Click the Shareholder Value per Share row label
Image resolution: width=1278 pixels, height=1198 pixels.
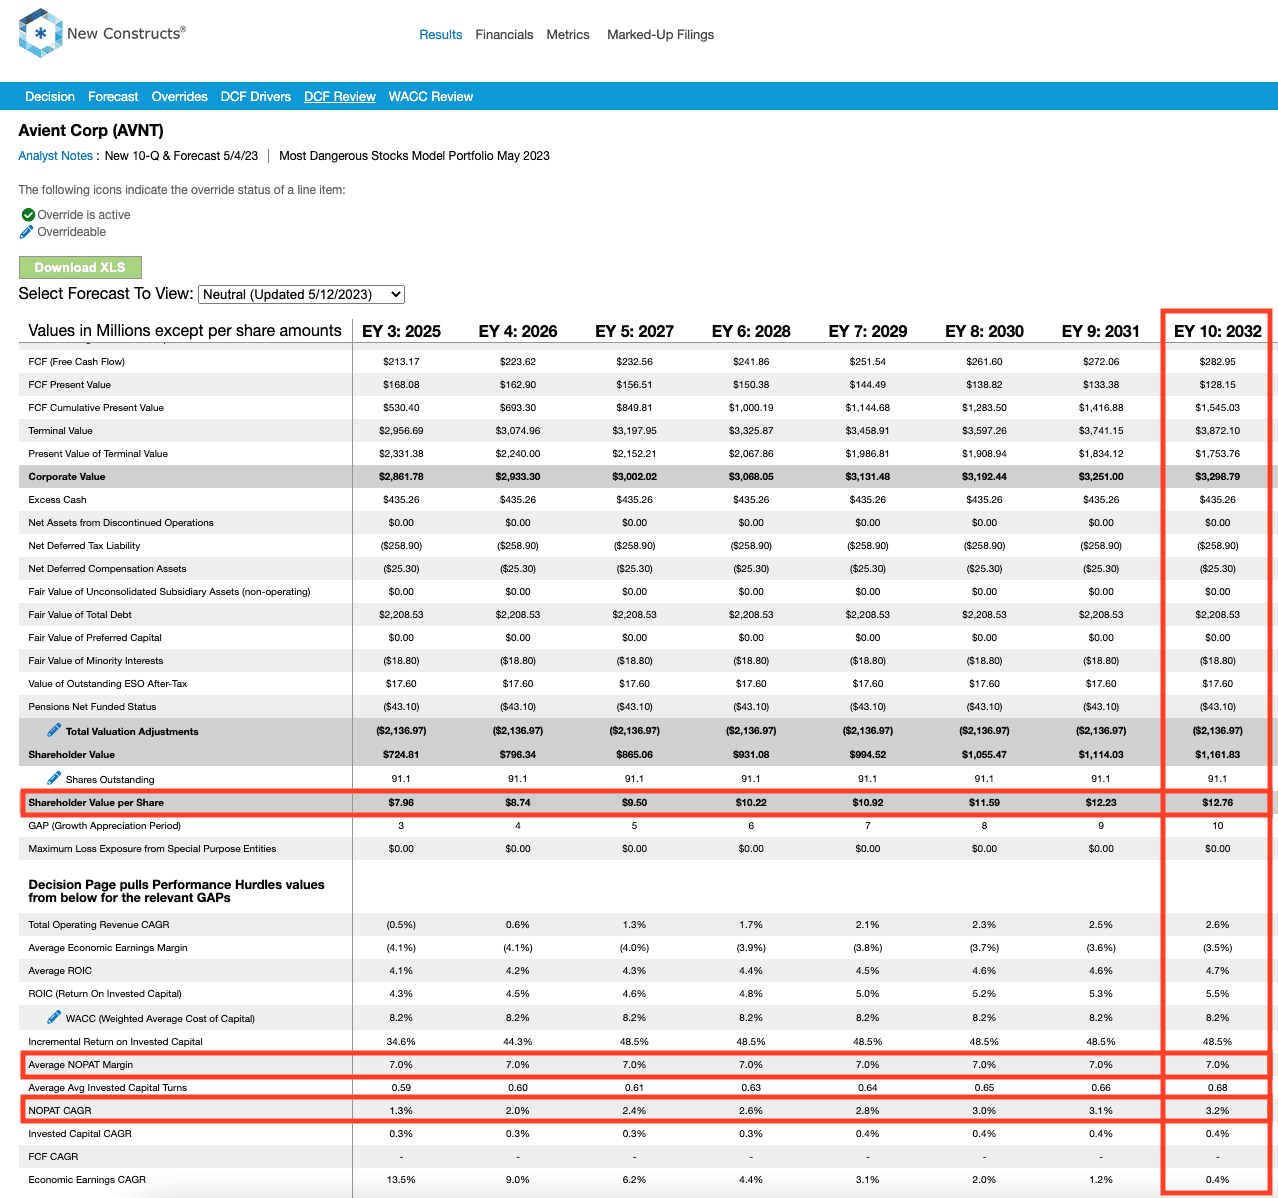tap(96, 802)
